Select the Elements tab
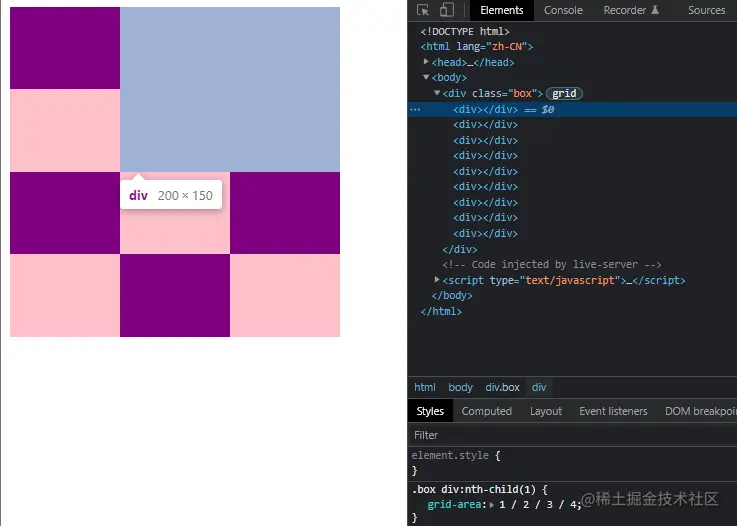 [x=502, y=10]
